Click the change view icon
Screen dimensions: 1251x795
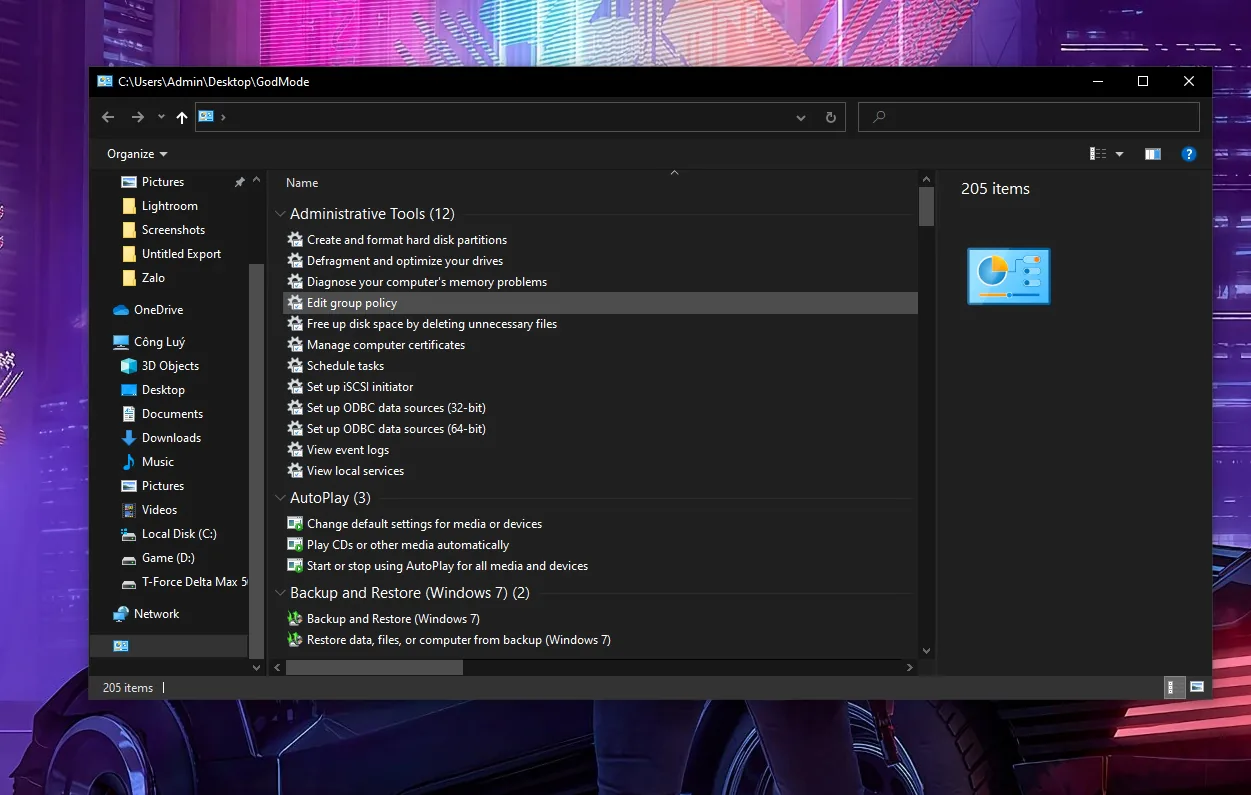pos(1098,154)
